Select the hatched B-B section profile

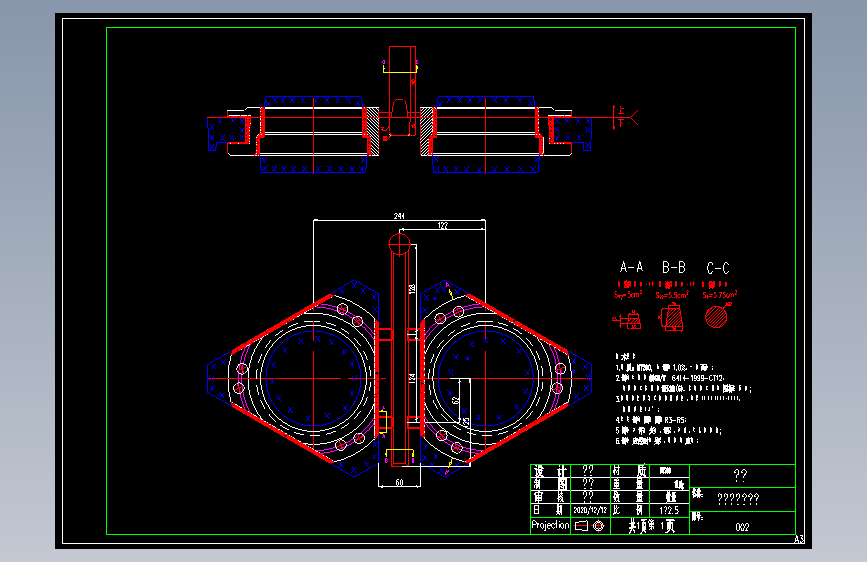pyautogui.click(x=672, y=319)
